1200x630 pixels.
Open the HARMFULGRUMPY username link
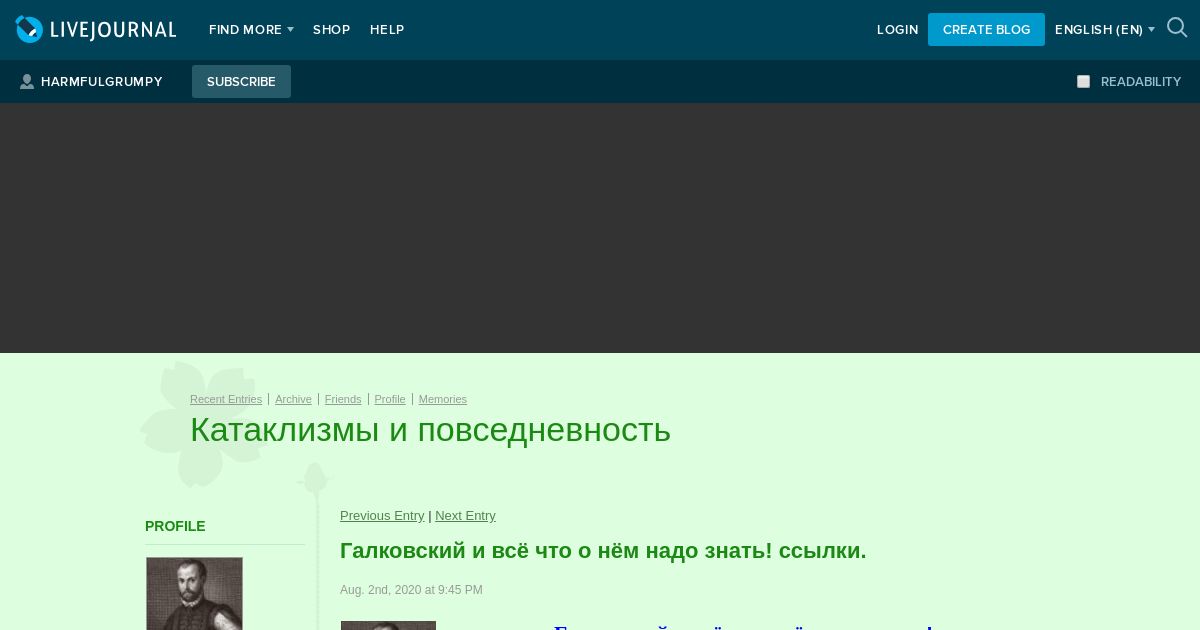(x=101, y=82)
